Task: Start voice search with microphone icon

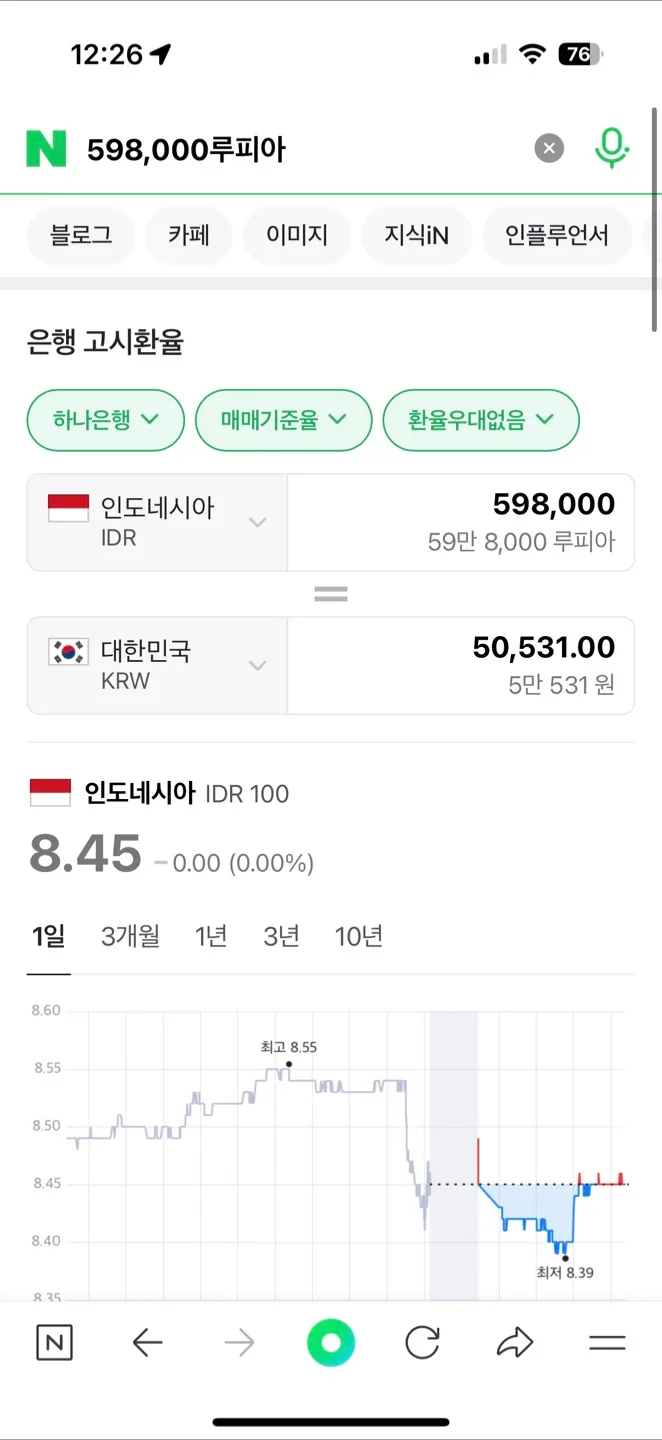Action: coord(610,149)
